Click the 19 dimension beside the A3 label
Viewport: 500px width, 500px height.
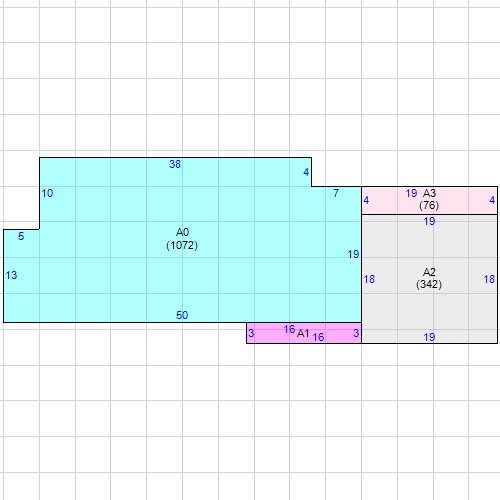411,193
